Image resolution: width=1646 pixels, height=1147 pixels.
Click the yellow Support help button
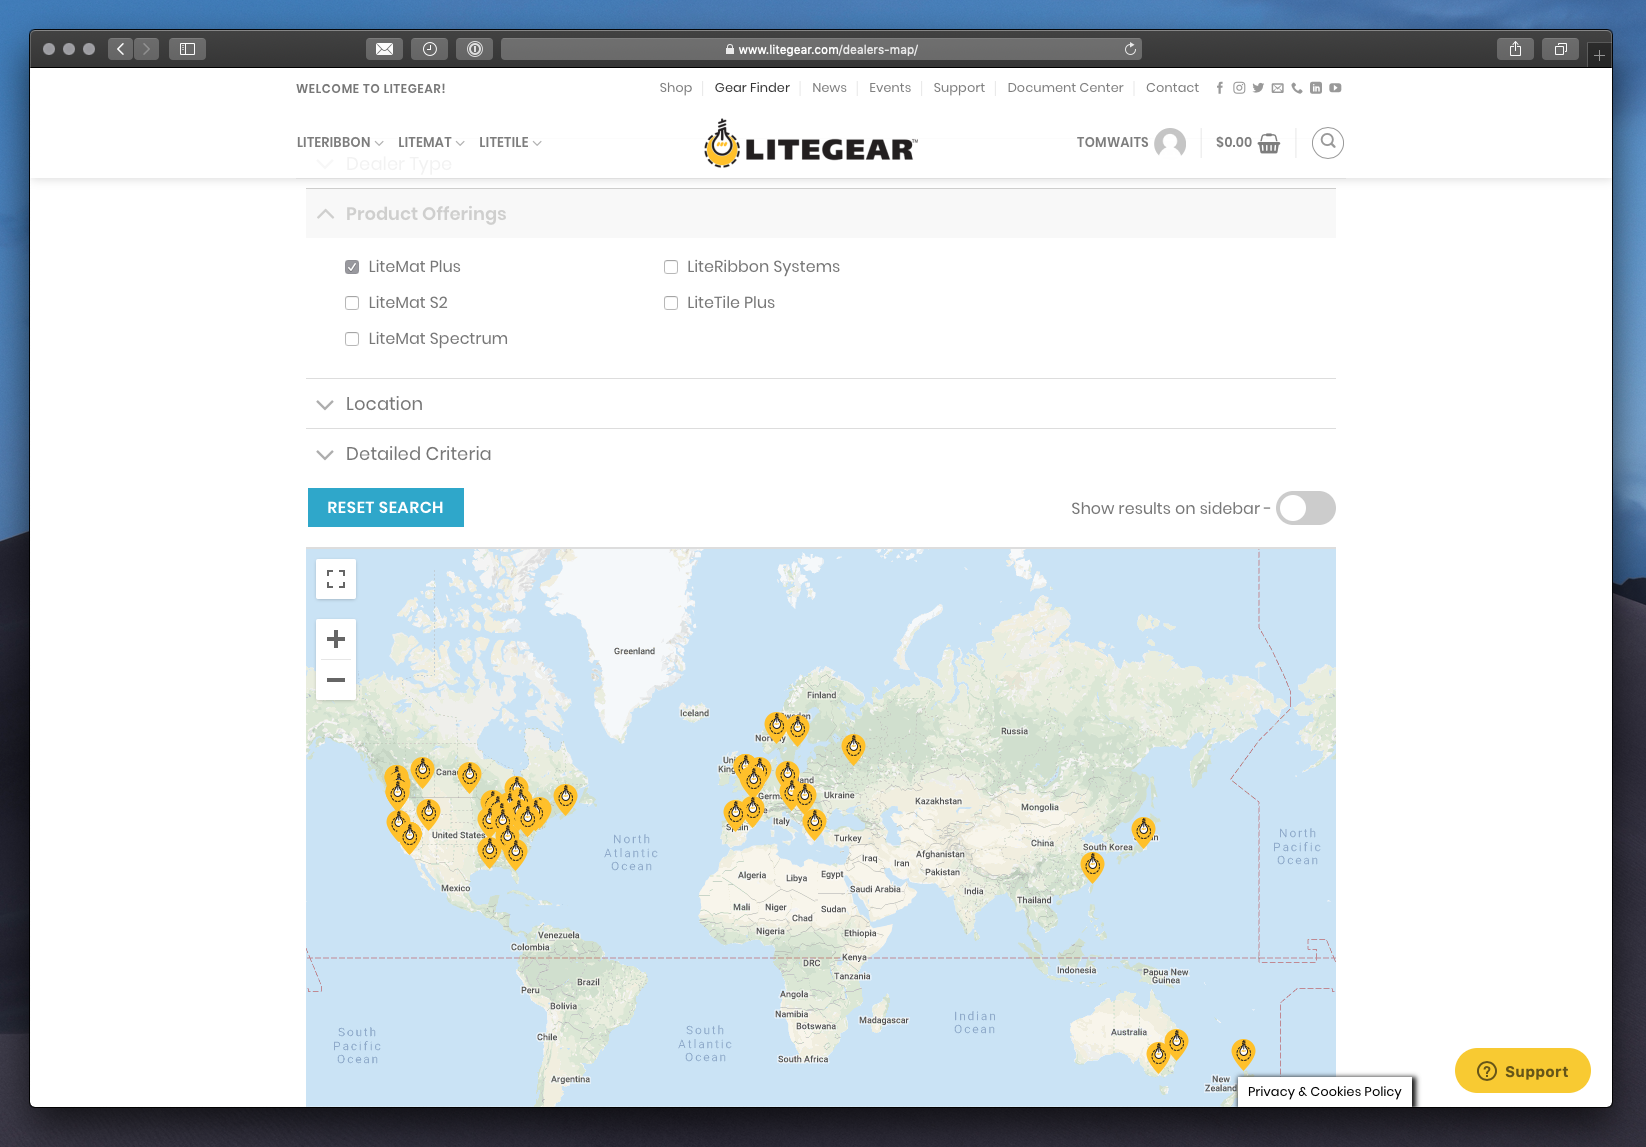1522,1071
